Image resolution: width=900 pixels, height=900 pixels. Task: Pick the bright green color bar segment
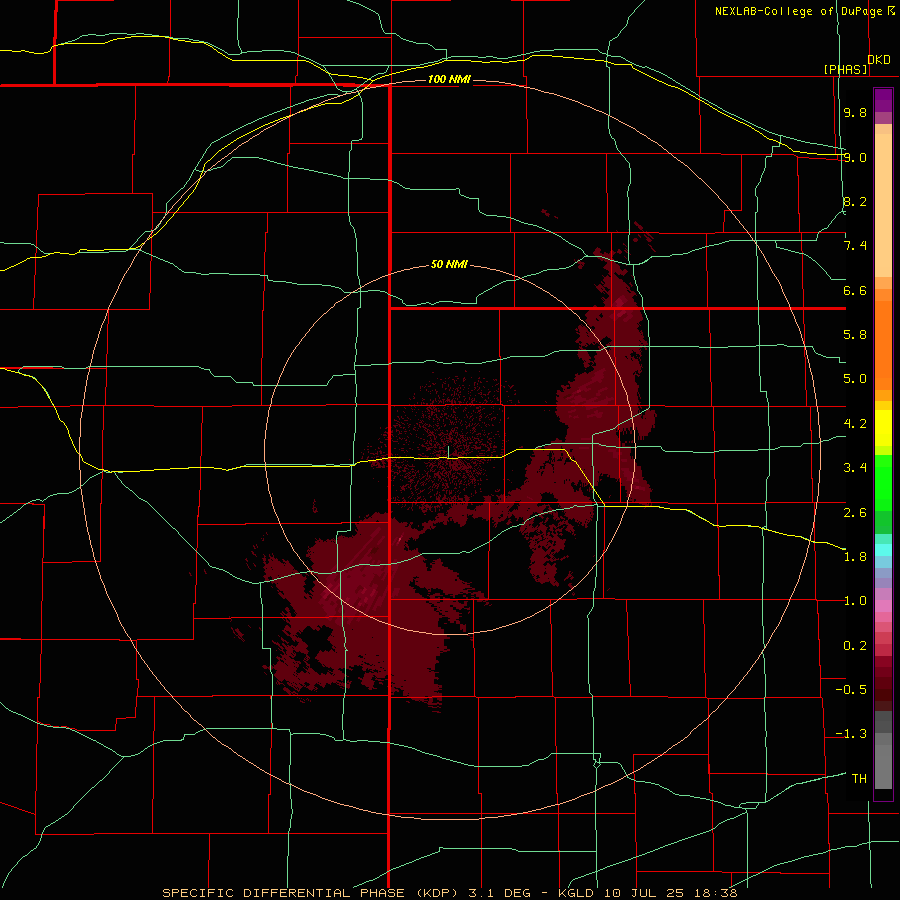click(883, 482)
